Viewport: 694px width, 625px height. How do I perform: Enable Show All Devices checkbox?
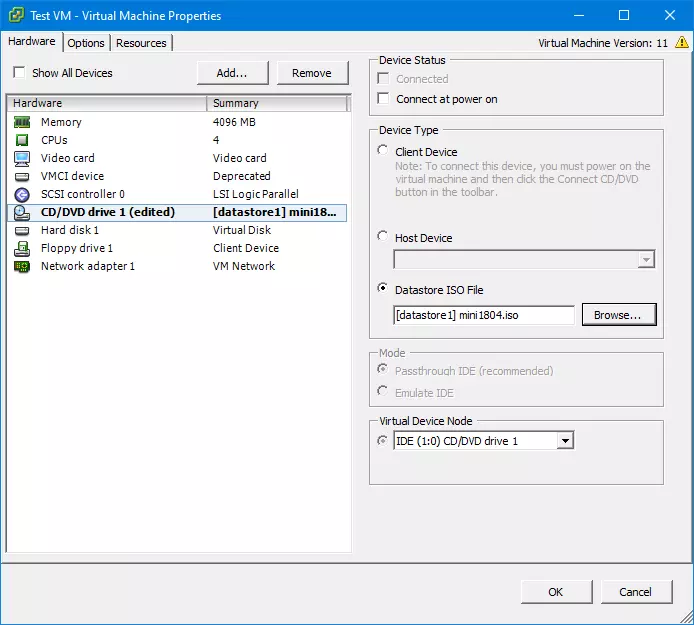point(19,73)
